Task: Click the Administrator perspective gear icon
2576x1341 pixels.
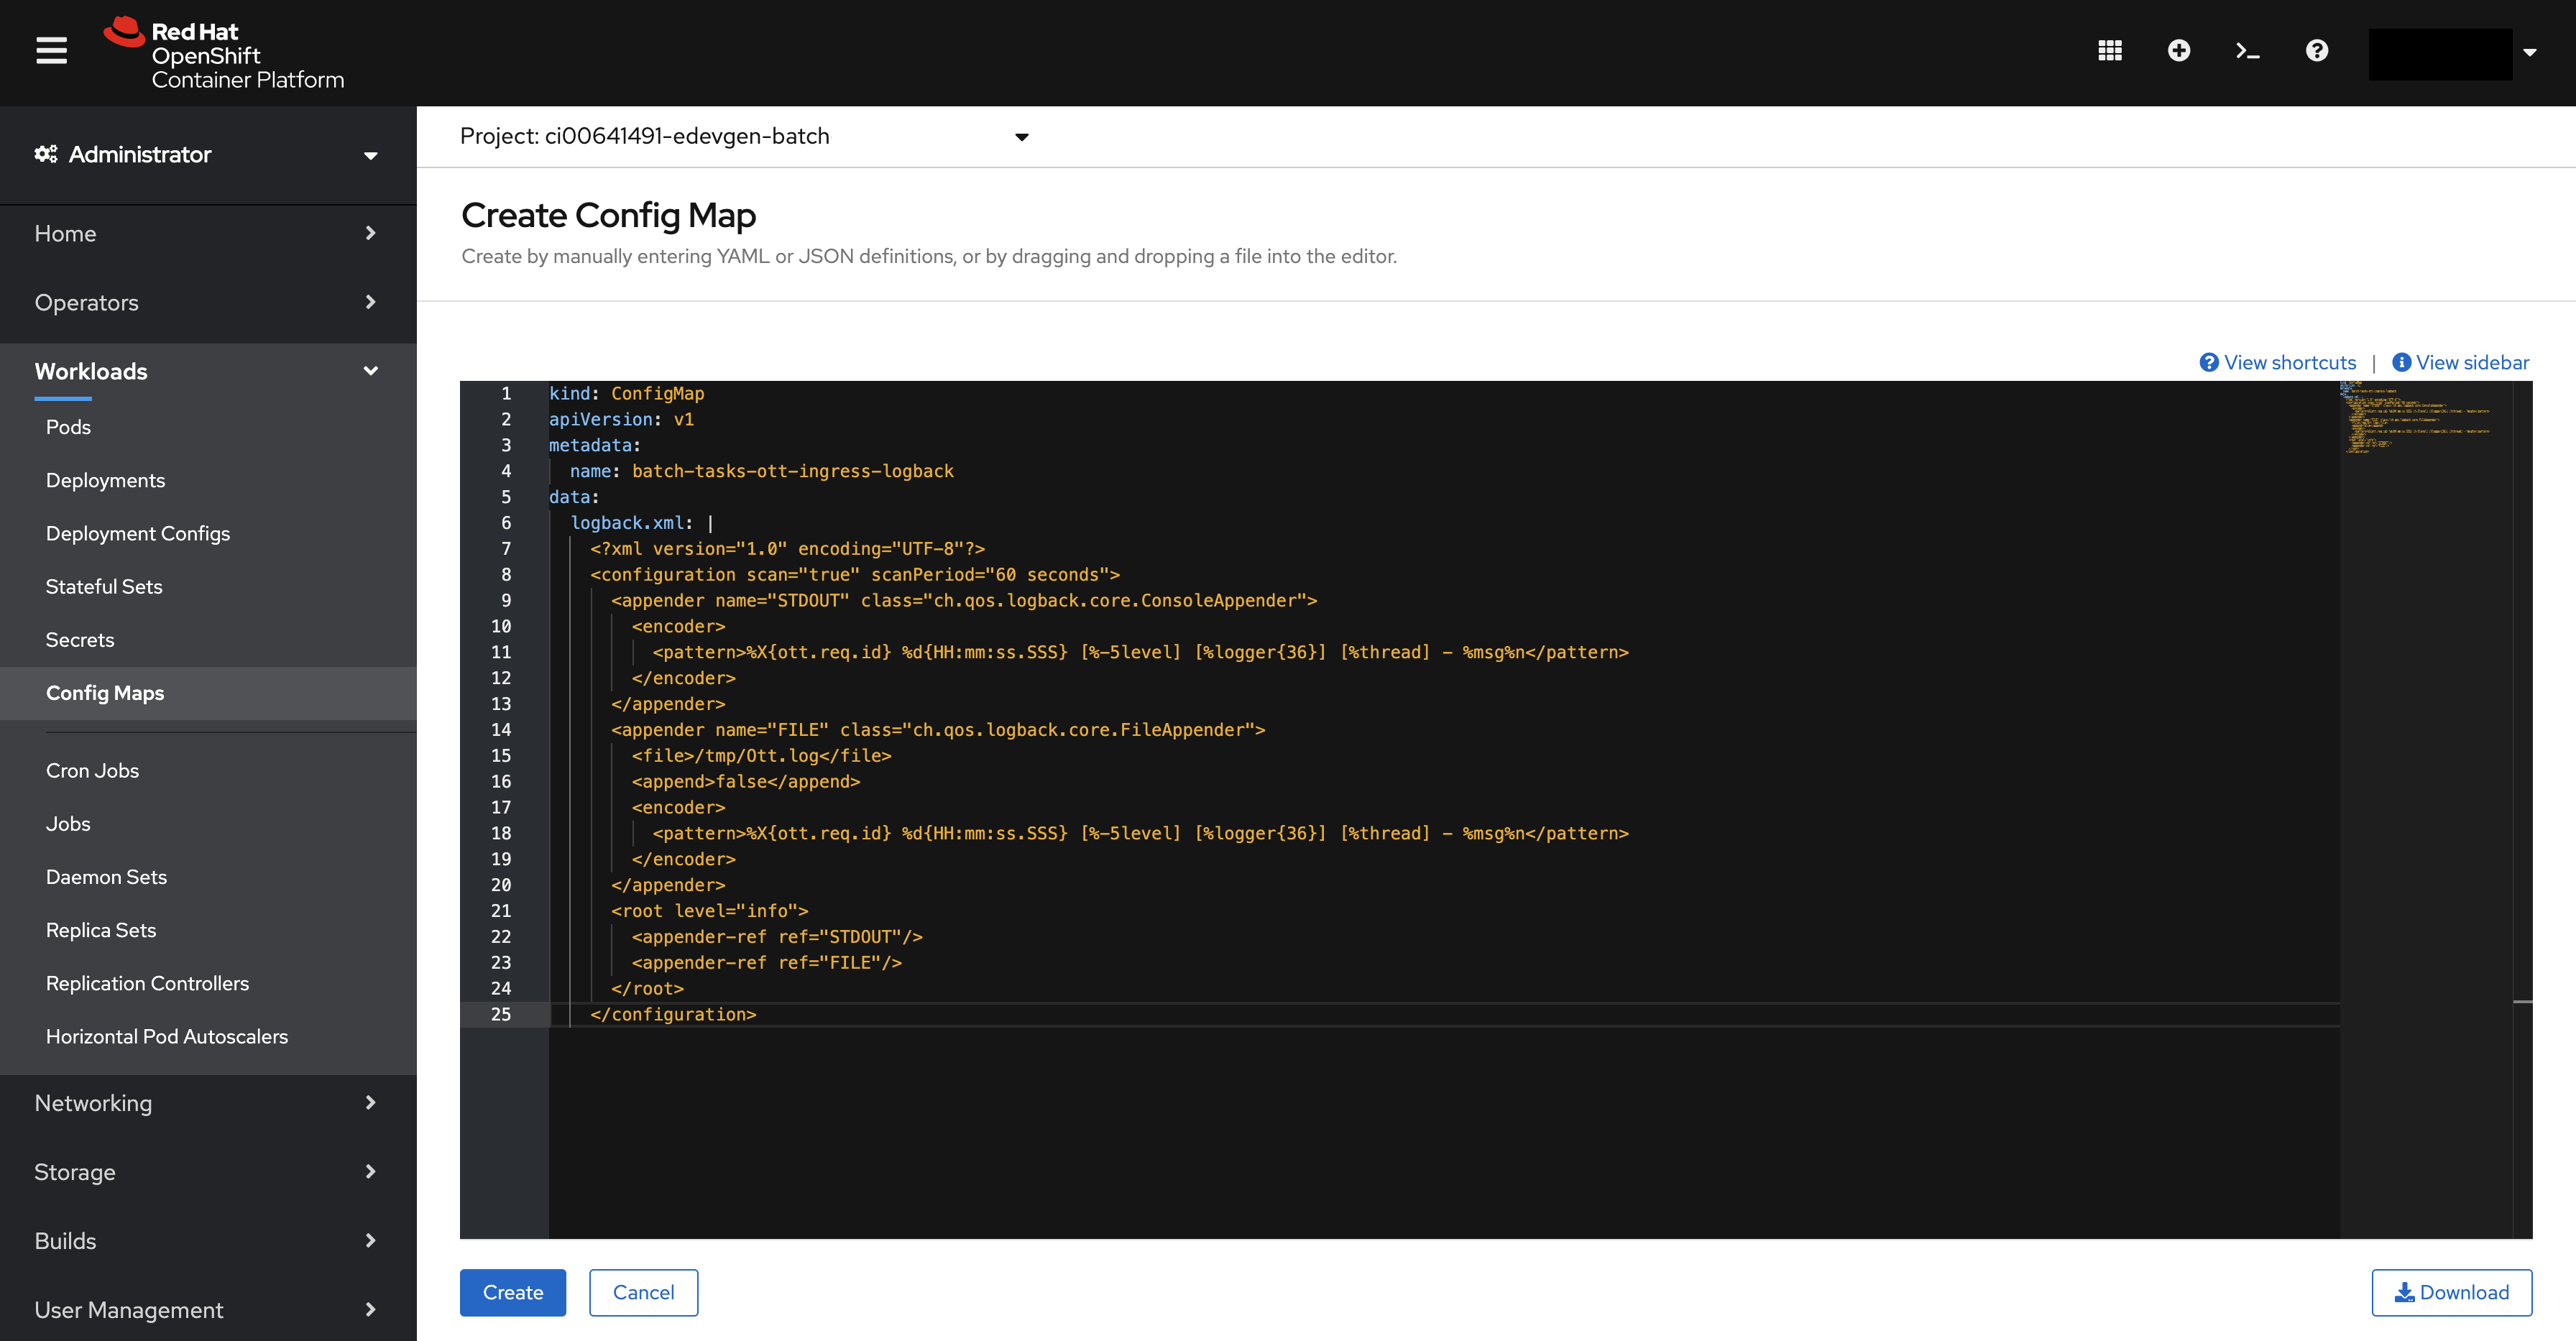Action: point(45,154)
